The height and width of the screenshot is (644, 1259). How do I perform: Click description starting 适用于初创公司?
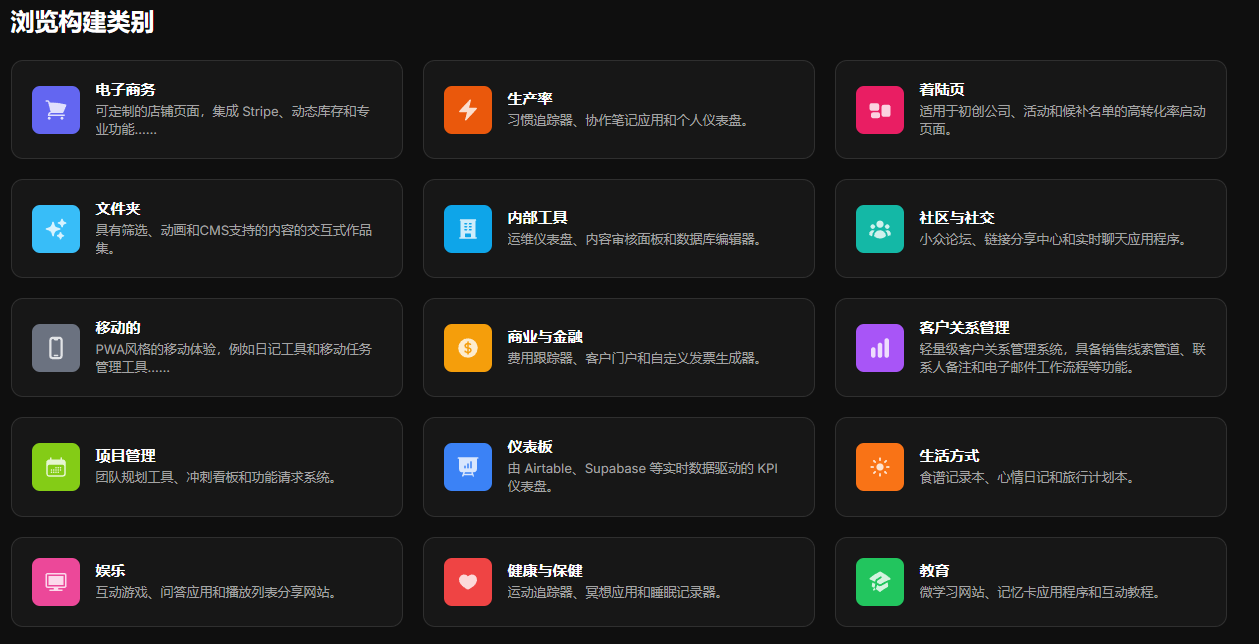tap(1062, 120)
